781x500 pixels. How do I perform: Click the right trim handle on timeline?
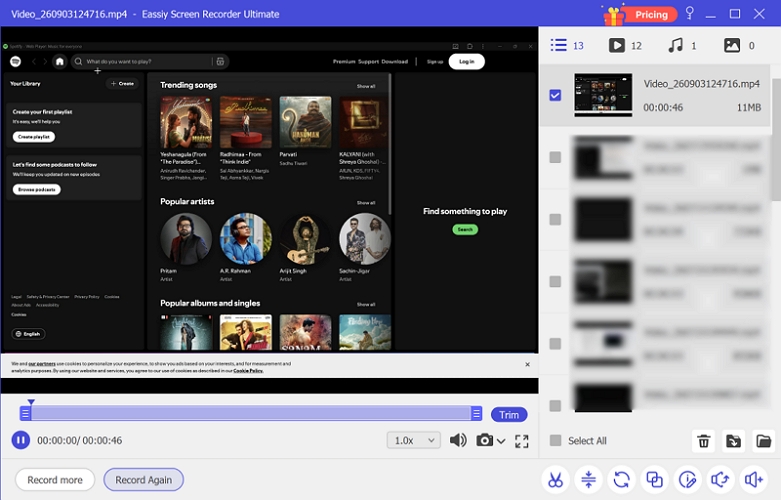(x=477, y=413)
